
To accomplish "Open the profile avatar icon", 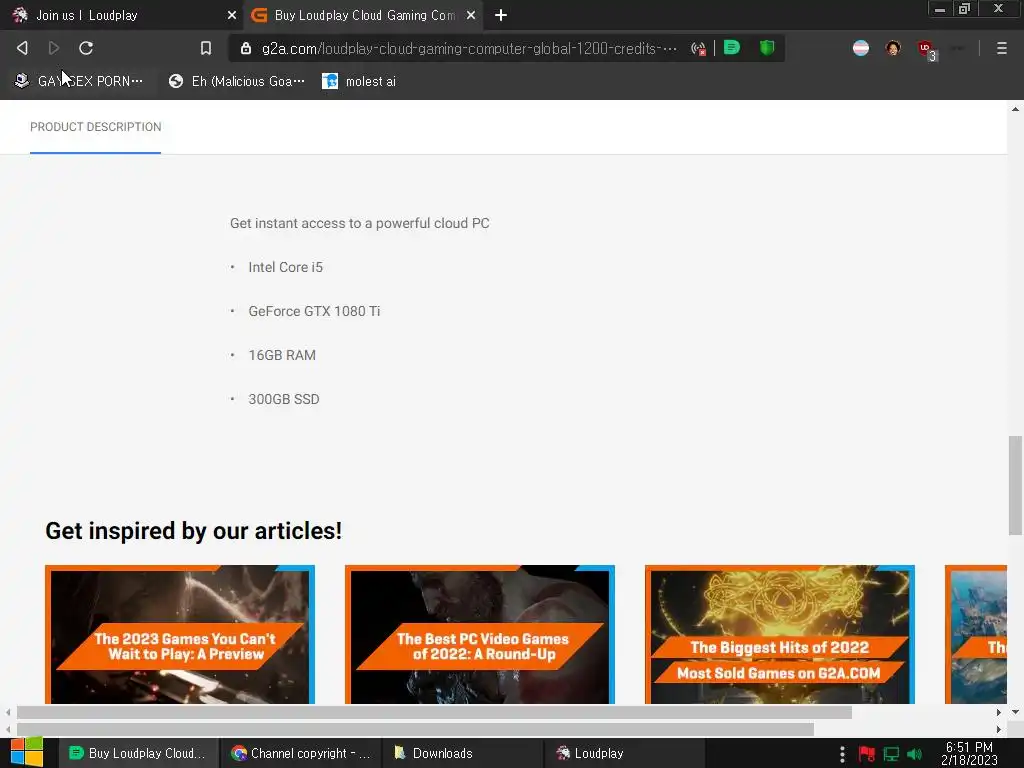I will tap(893, 48).
